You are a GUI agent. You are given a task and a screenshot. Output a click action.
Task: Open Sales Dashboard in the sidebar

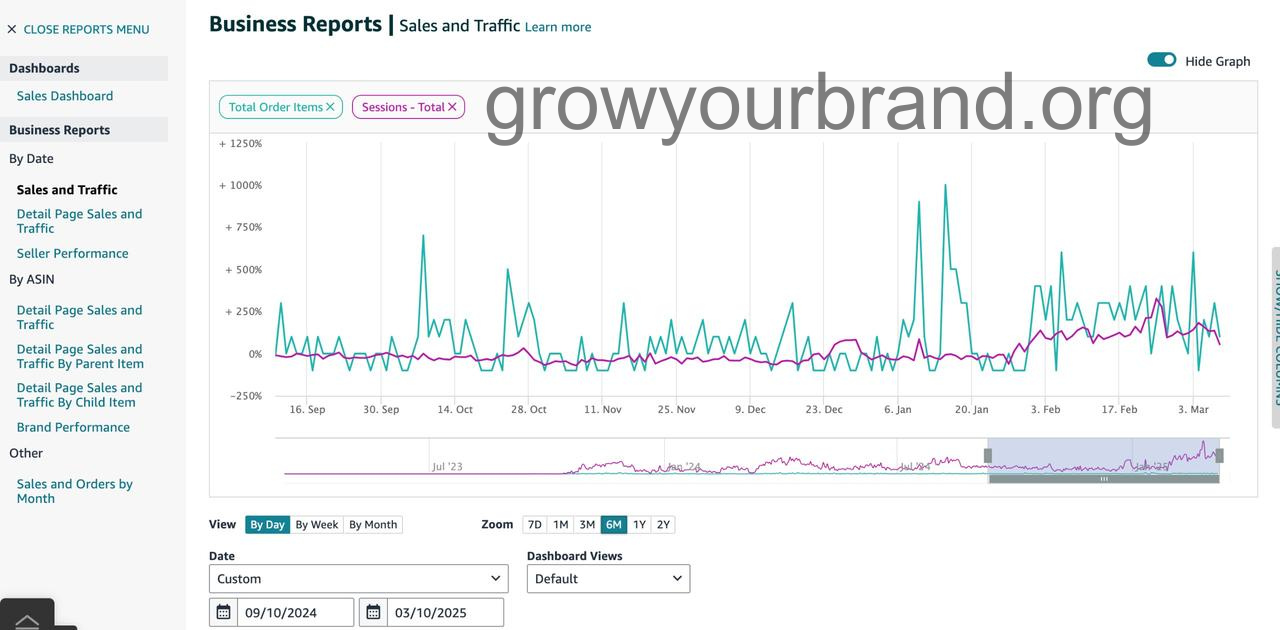click(x=65, y=96)
